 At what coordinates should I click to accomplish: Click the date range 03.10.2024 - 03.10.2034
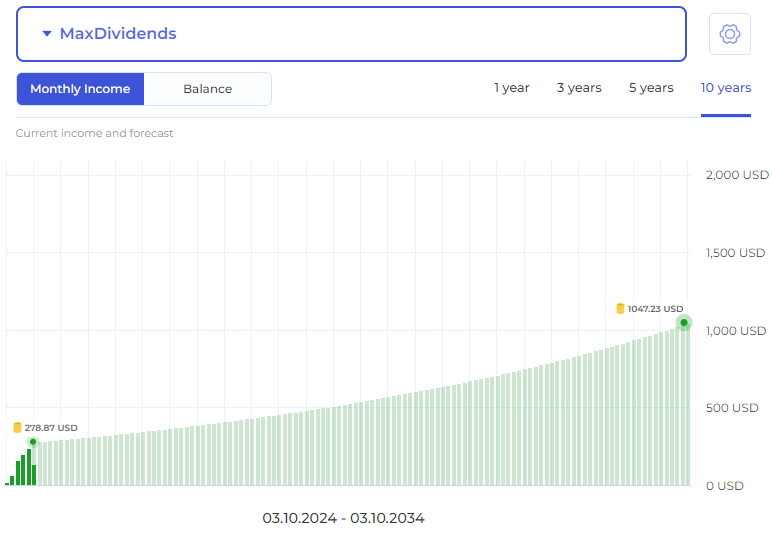point(343,518)
